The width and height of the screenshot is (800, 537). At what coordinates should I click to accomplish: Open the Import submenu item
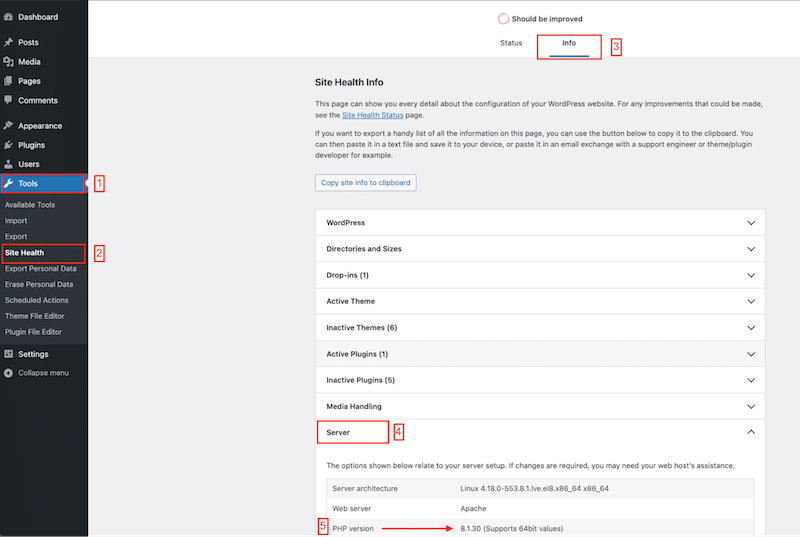[16, 221]
